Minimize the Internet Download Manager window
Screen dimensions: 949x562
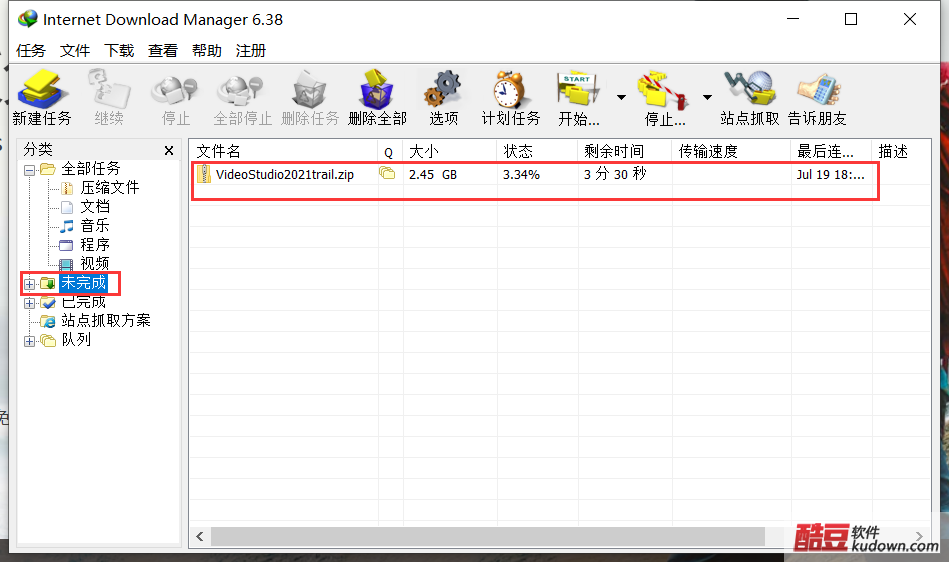(x=793, y=19)
